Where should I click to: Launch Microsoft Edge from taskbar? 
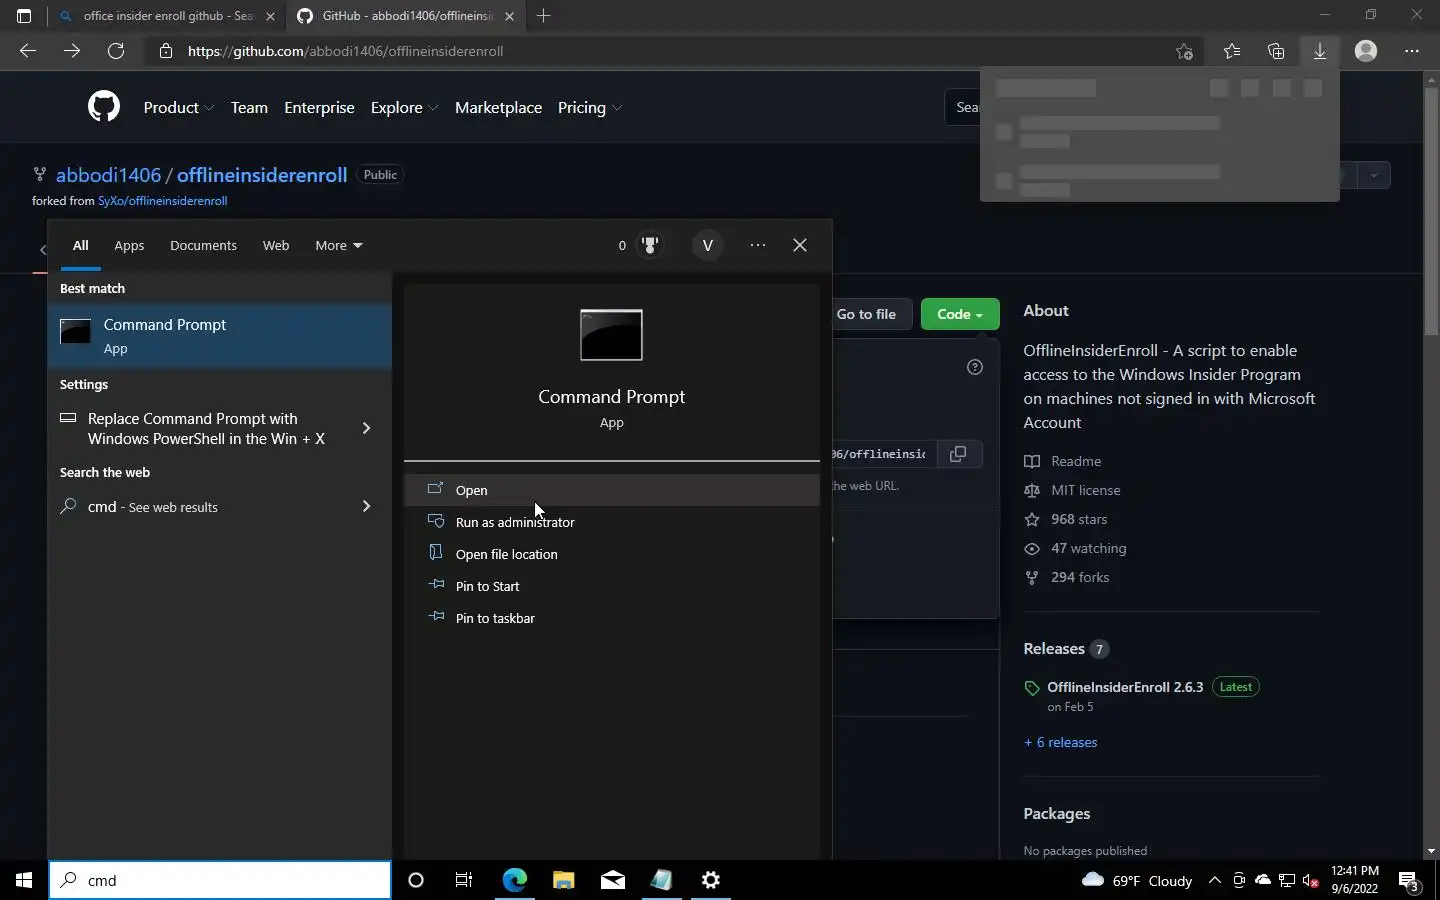(514, 880)
